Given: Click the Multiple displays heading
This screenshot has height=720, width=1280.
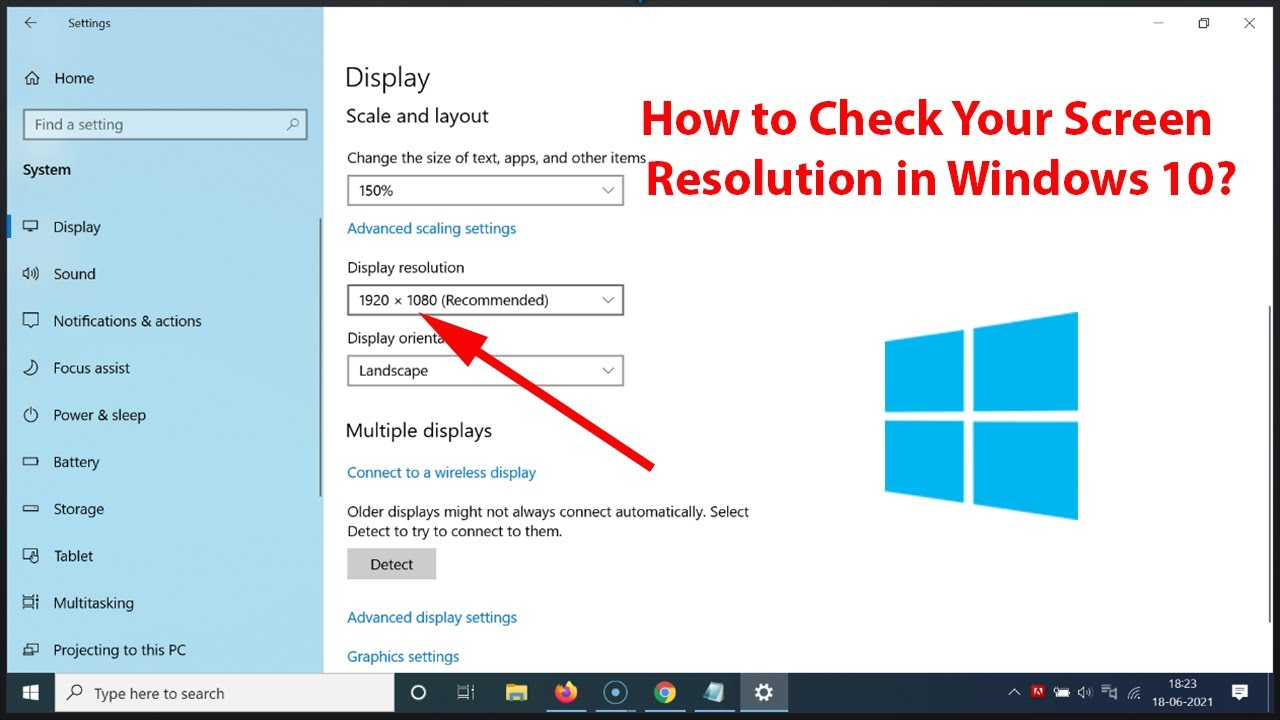Looking at the screenshot, I should (x=419, y=431).
